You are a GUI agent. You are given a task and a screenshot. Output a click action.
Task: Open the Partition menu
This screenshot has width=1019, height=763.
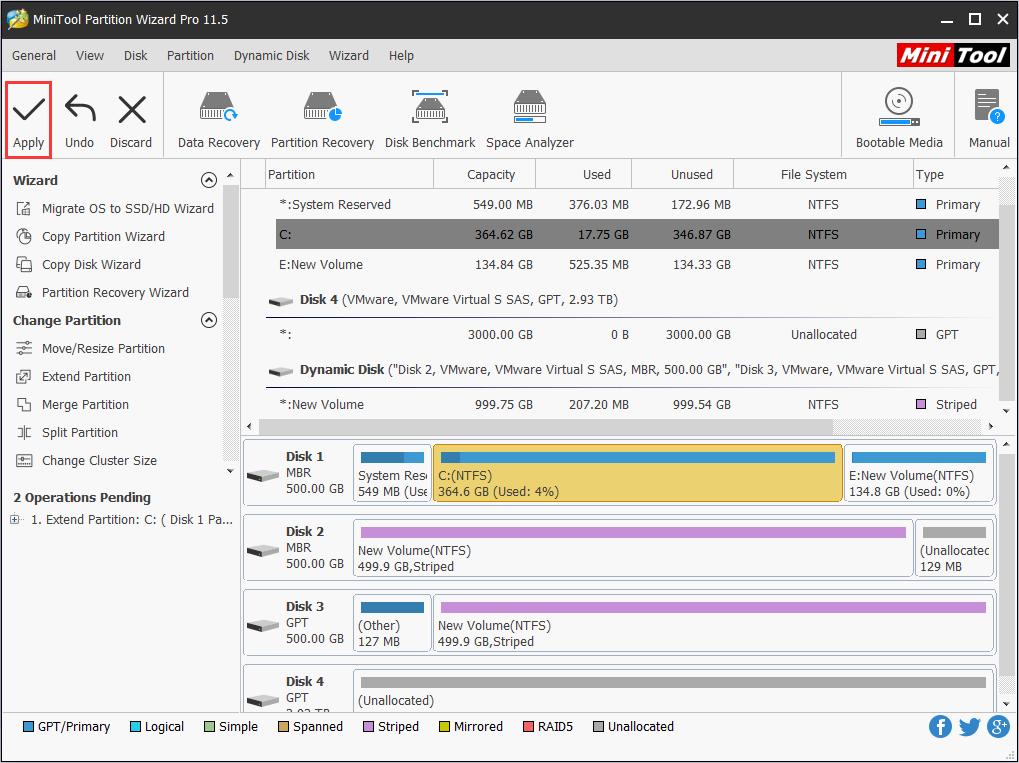click(x=190, y=56)
